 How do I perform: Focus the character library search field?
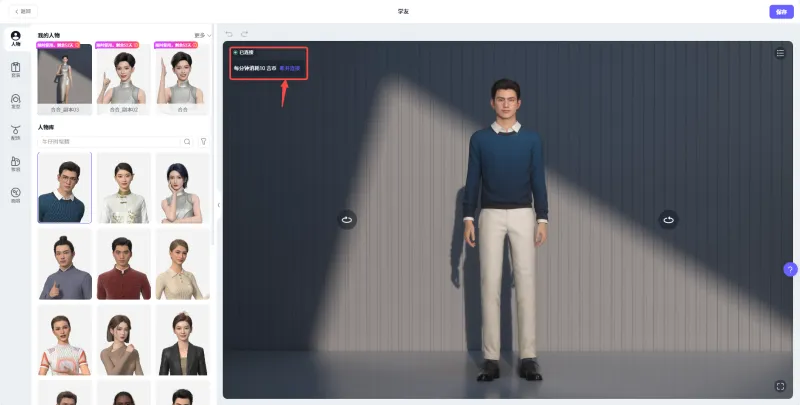coord(109,142)
